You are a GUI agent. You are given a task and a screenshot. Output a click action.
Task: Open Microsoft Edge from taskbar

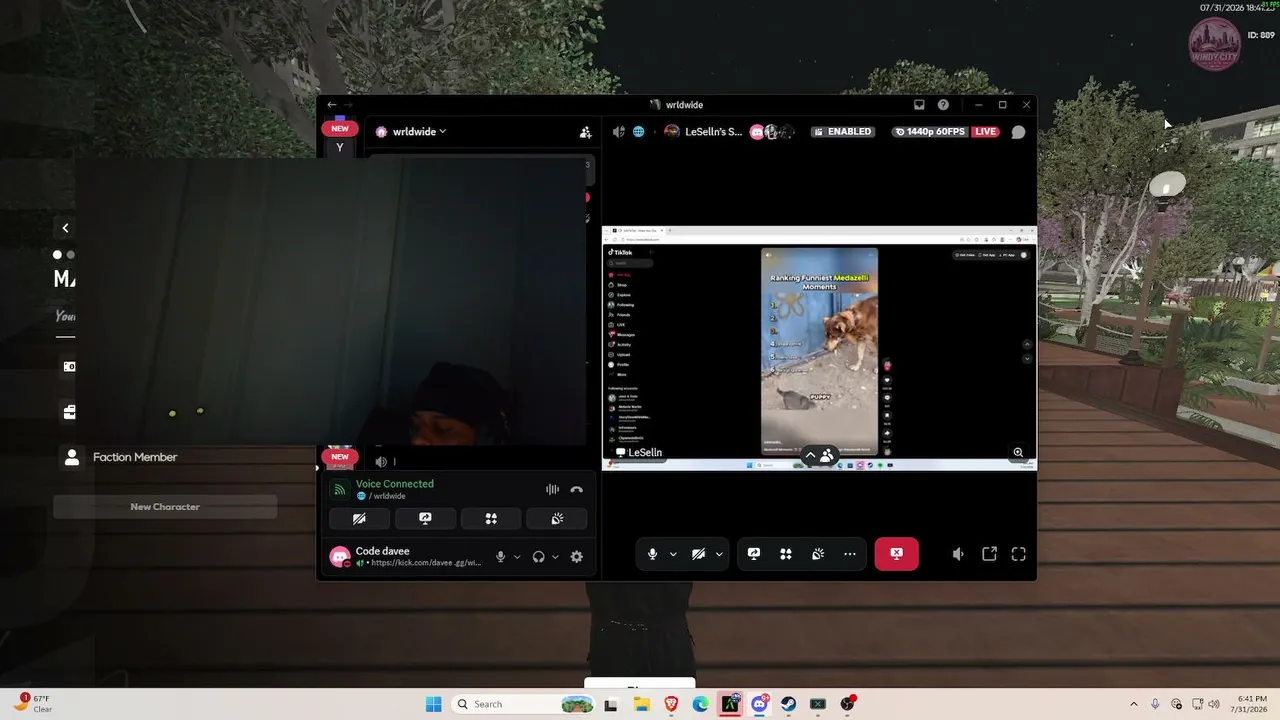pos(700,704)
